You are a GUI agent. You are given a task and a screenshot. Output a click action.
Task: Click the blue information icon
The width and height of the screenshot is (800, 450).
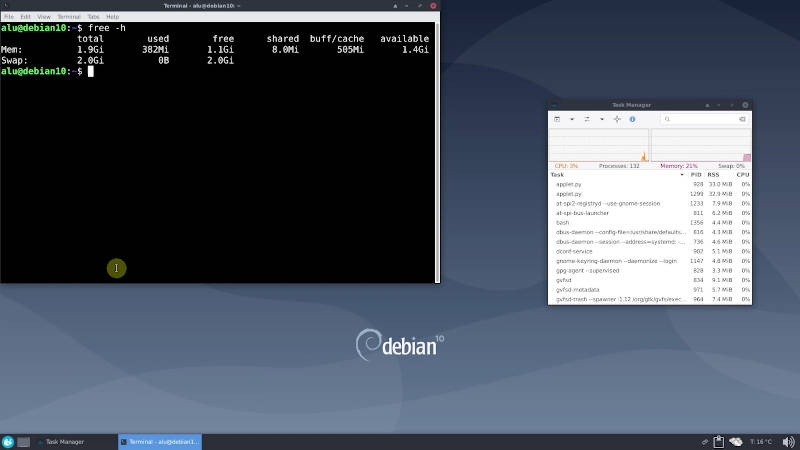tap(632, 119)
